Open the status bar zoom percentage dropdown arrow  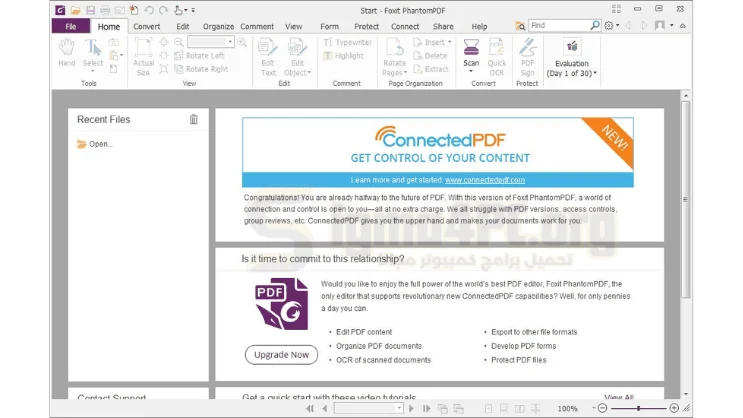pyautogui.click(x=593, y=408)
